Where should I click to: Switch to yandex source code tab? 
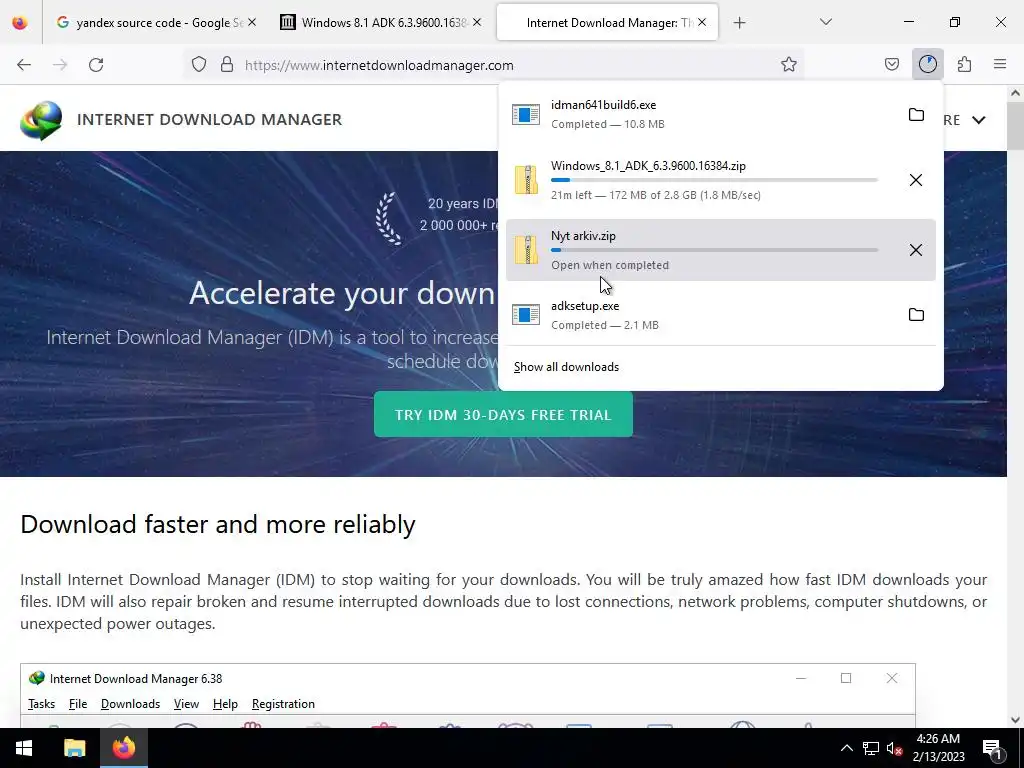tap(157, 22)
